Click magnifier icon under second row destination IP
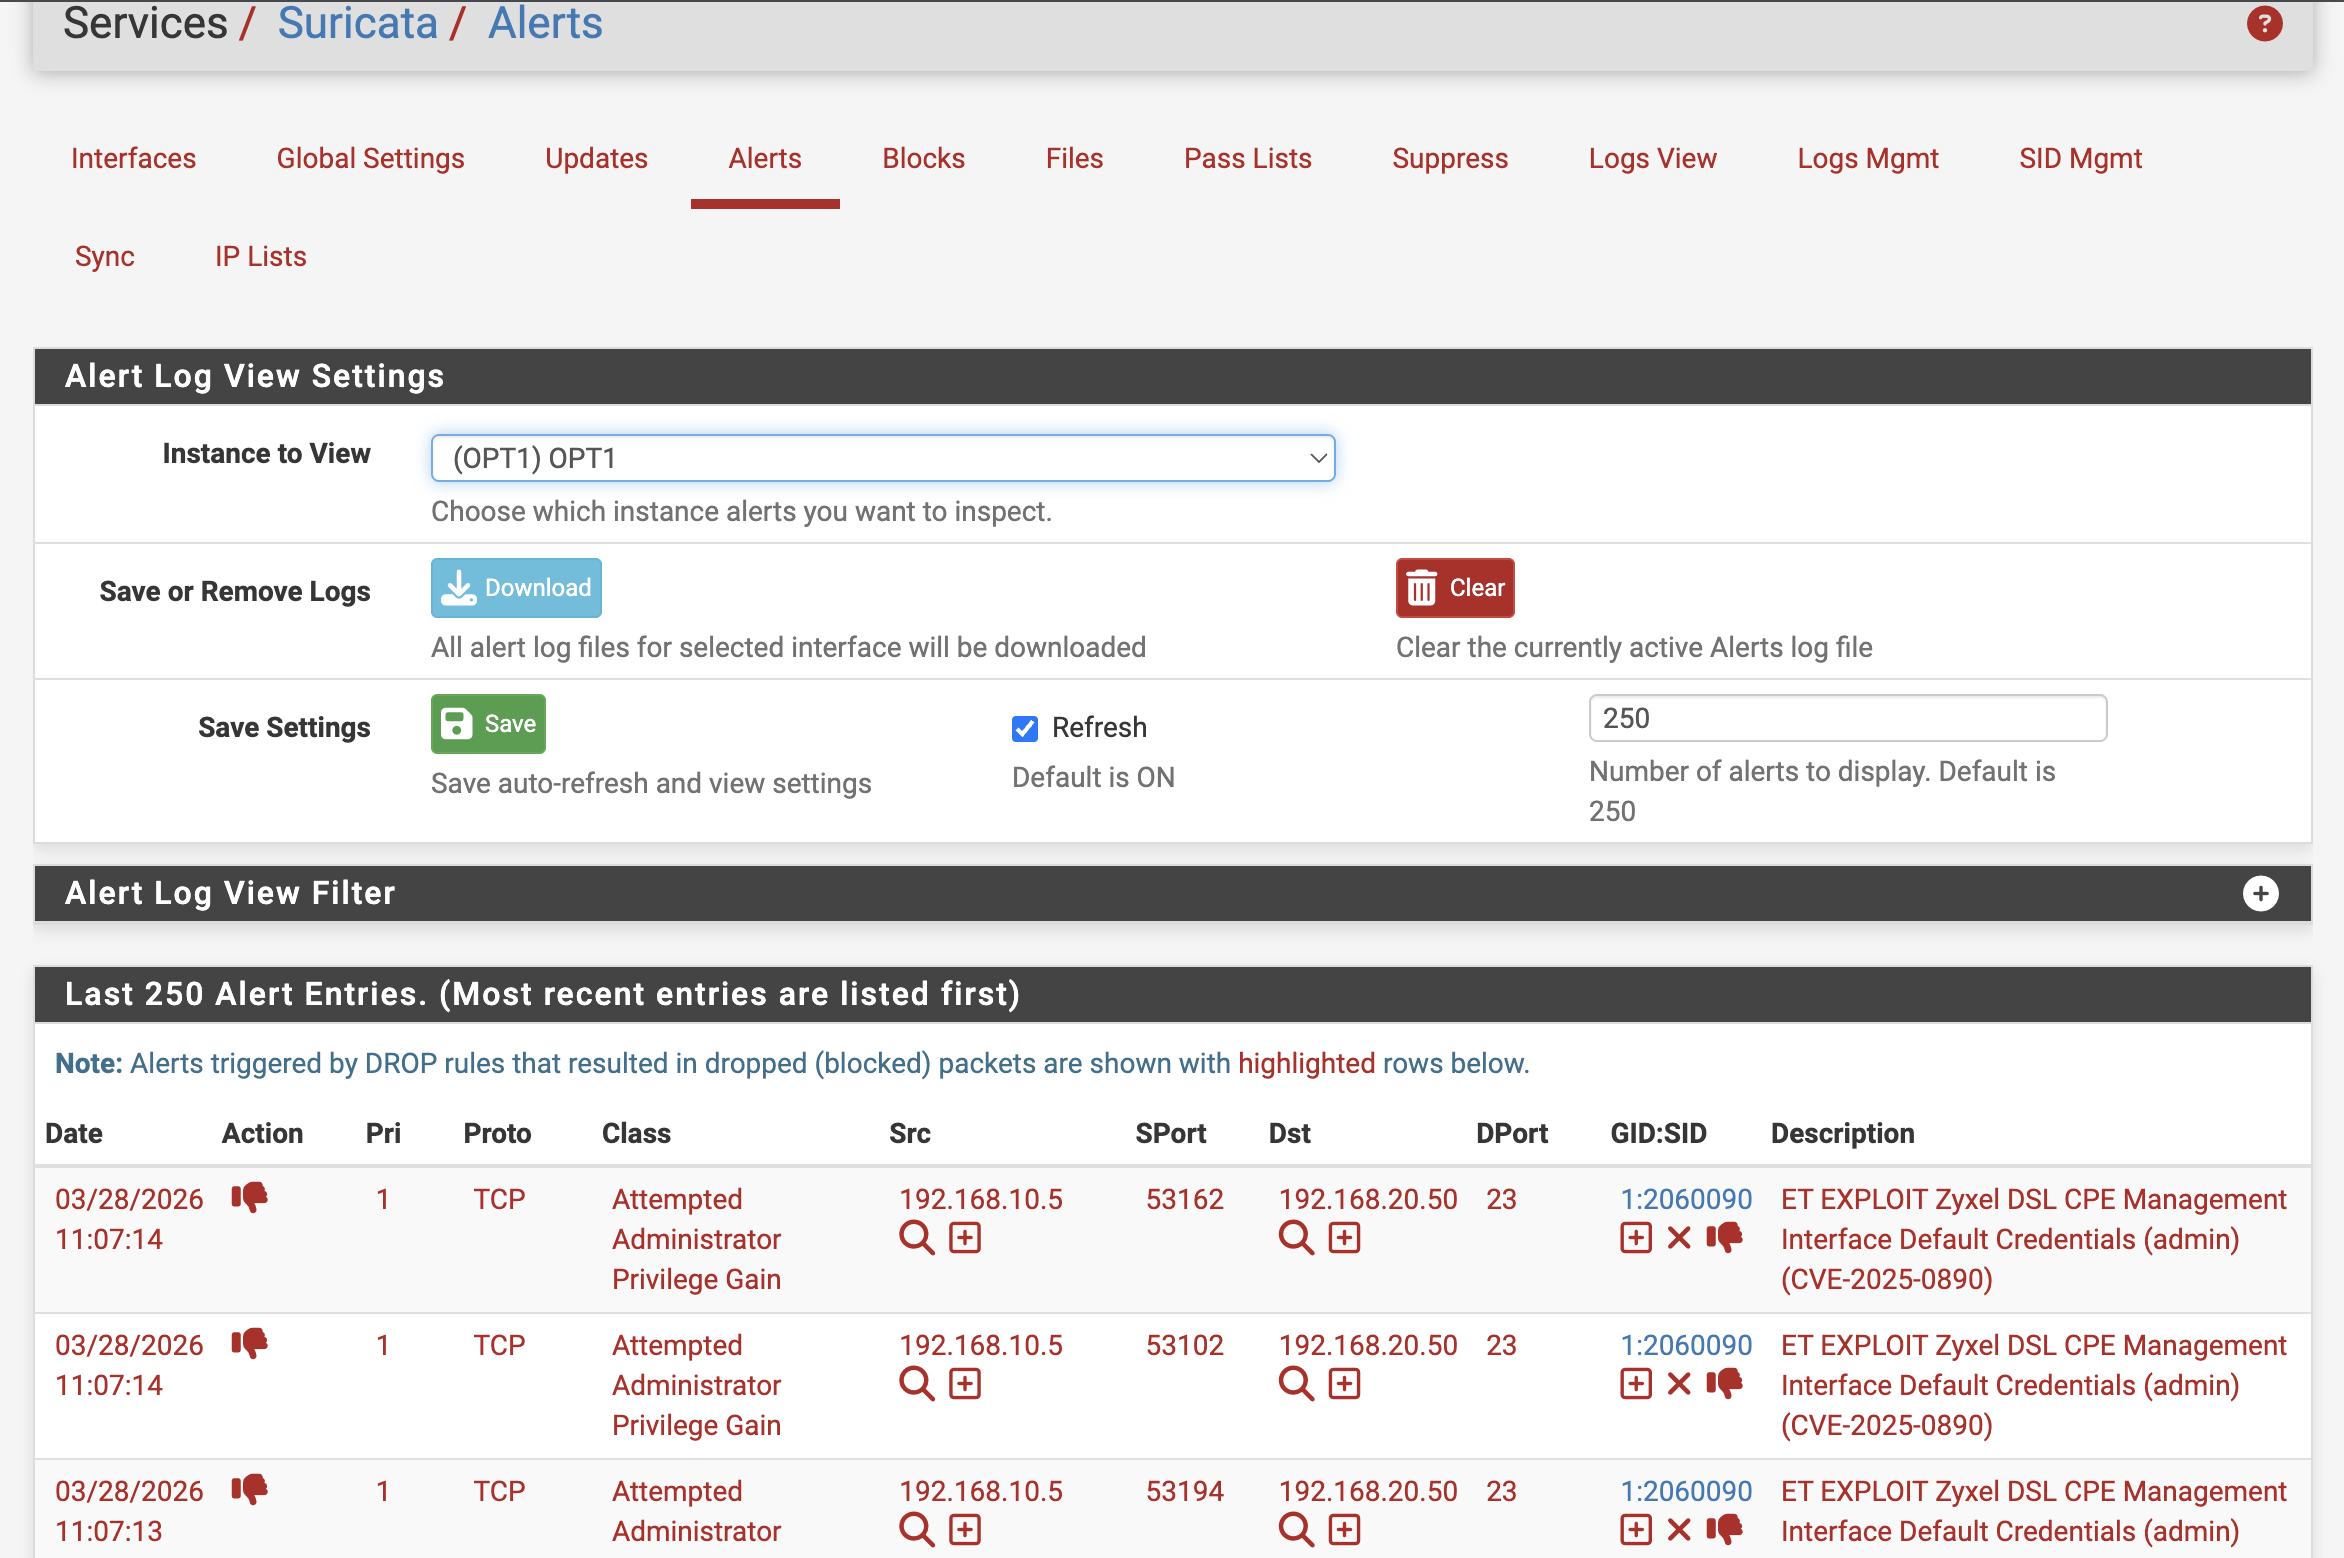 coord(1295,1384)
